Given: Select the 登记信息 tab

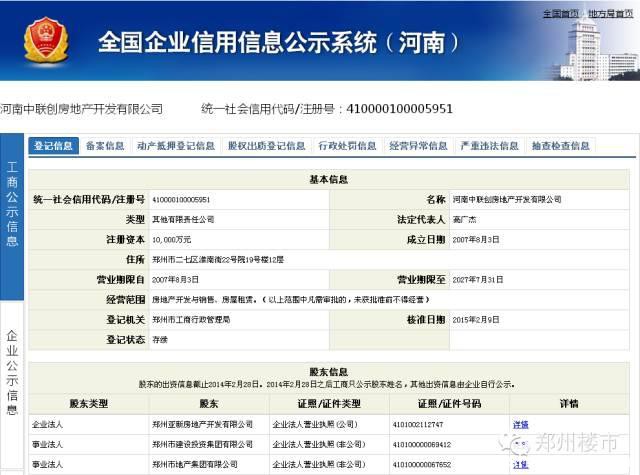Looking at the screenshot, I should (x=53, y=146).
